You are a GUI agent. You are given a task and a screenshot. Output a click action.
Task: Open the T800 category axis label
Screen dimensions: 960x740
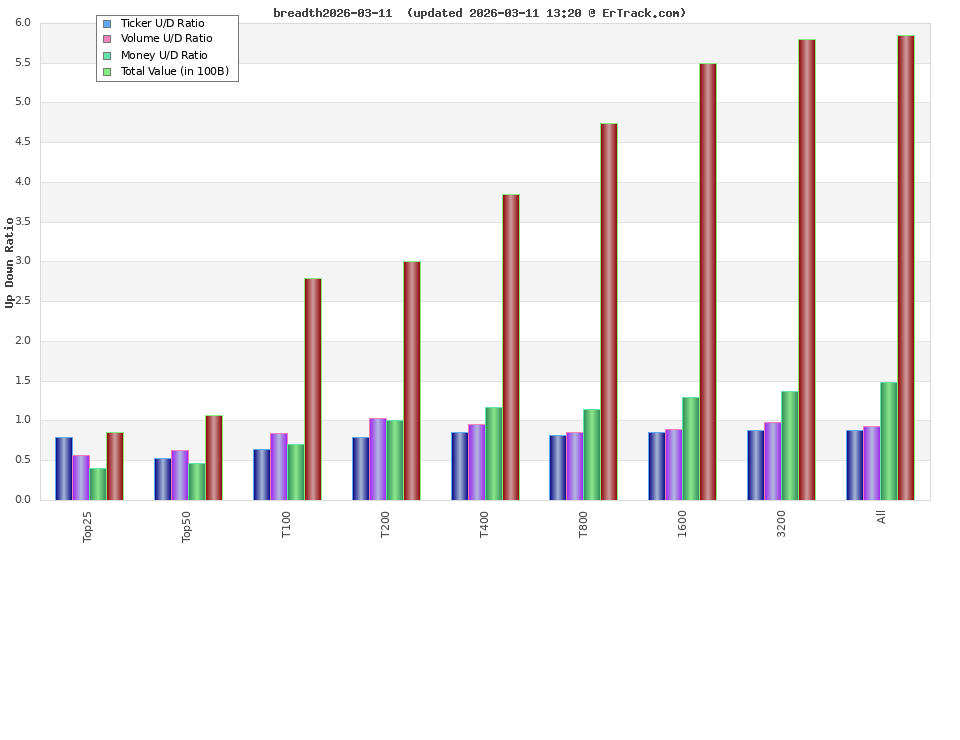tap(583, 524)
